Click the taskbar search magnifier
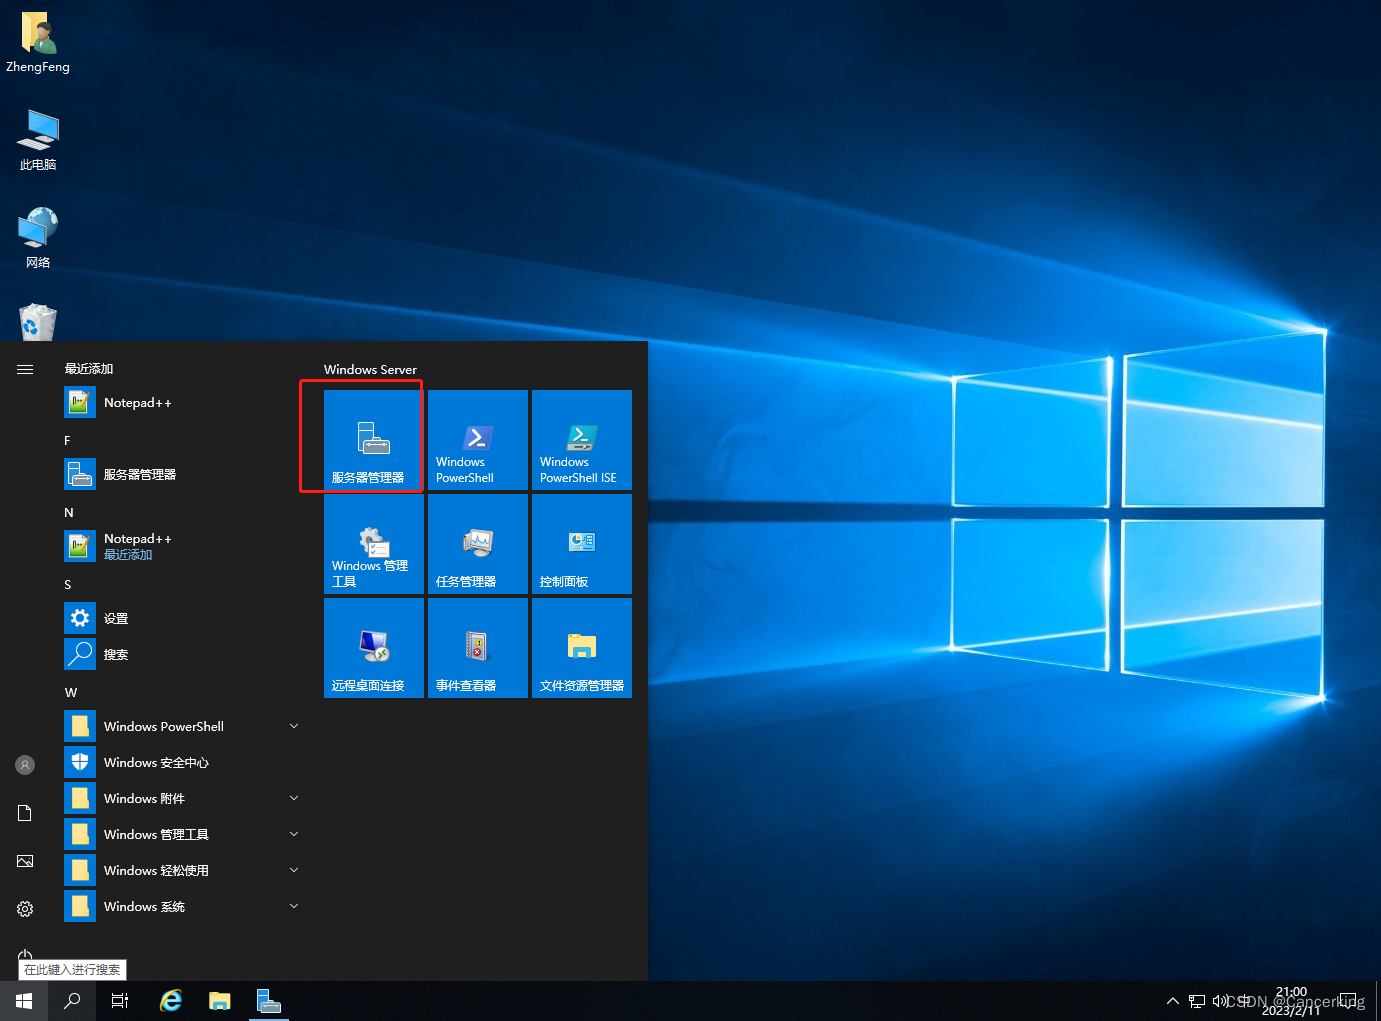Image resolution: width=1381 pixels, height=1021 pixels. [72, 1001]
